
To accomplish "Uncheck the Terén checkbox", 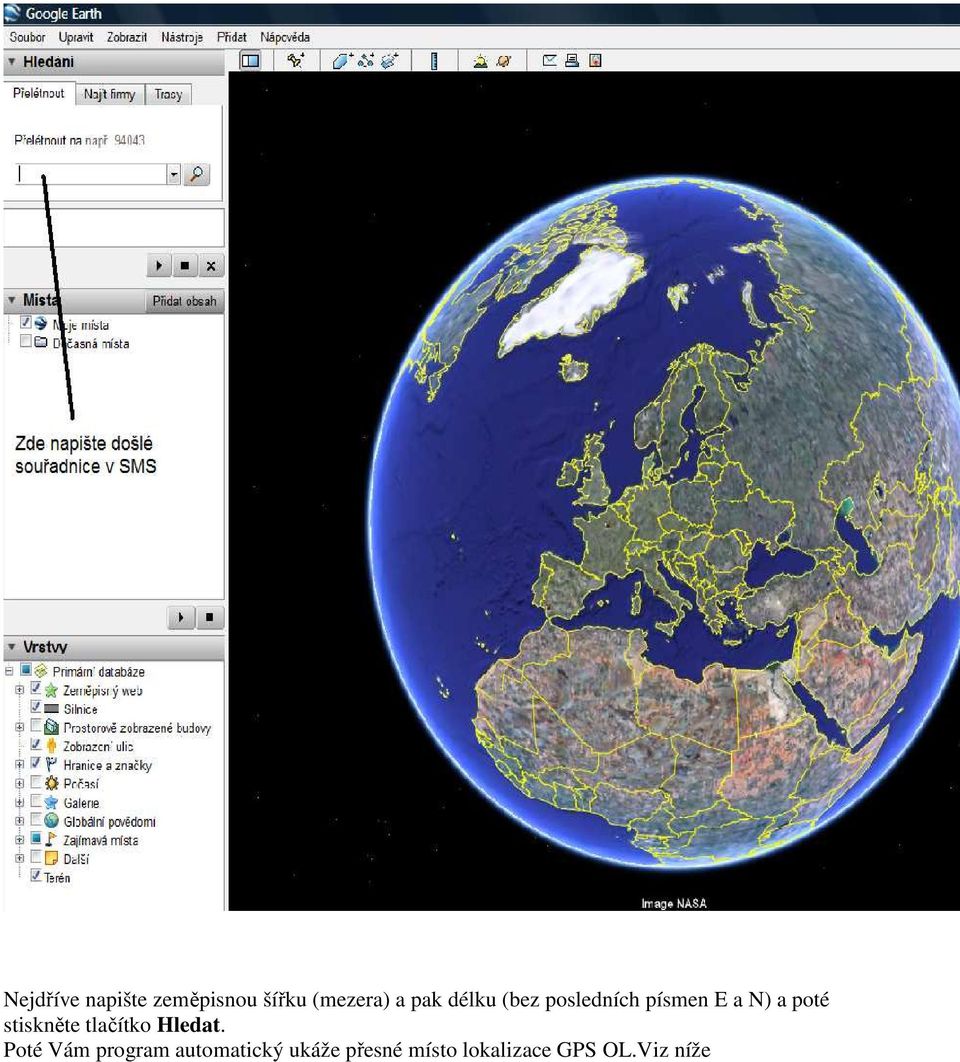I will point(36,875).
